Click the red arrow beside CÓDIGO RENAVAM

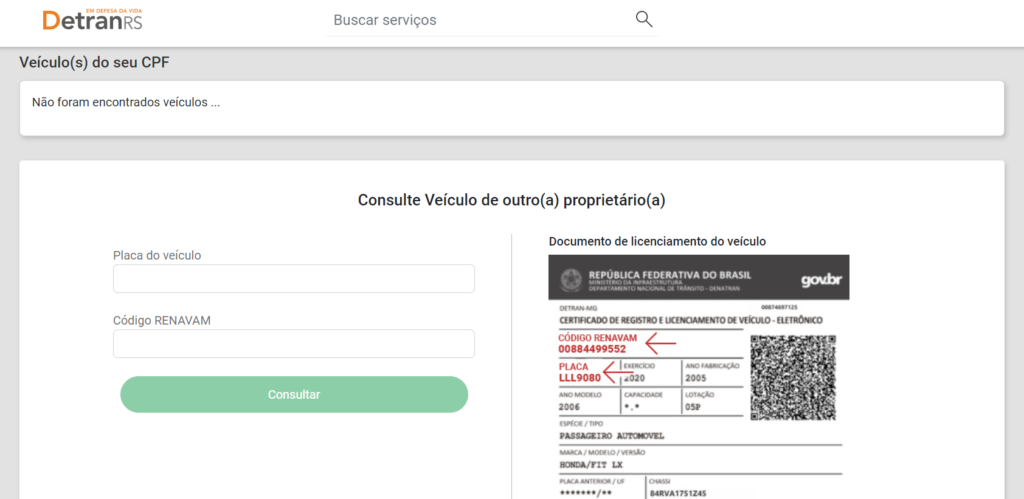click(x=660, y=344)
